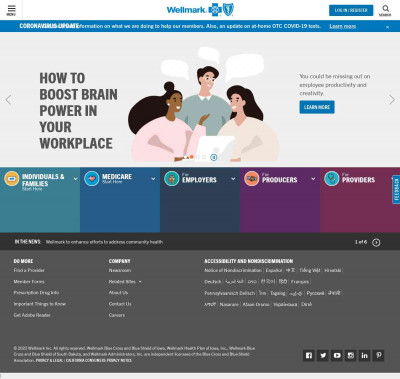Select Deutsch language link

[213, 282]
